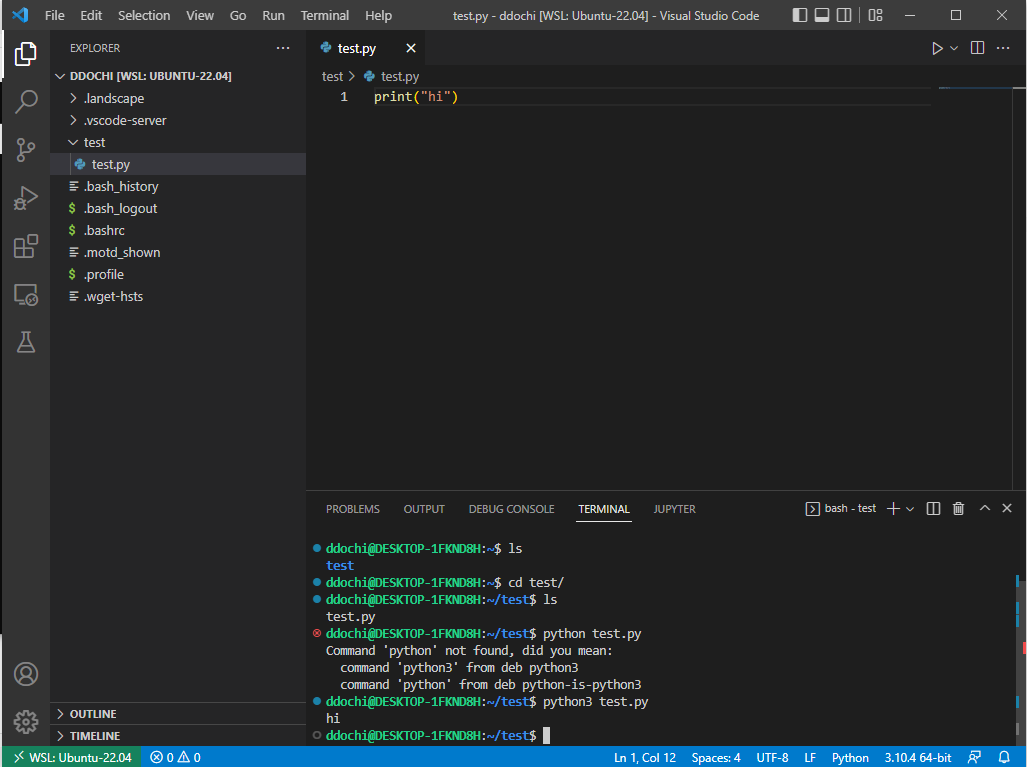The width and height of the screenshot is (1027, 767).
Task: Open the Search view
Action: (x=26, y=102)
